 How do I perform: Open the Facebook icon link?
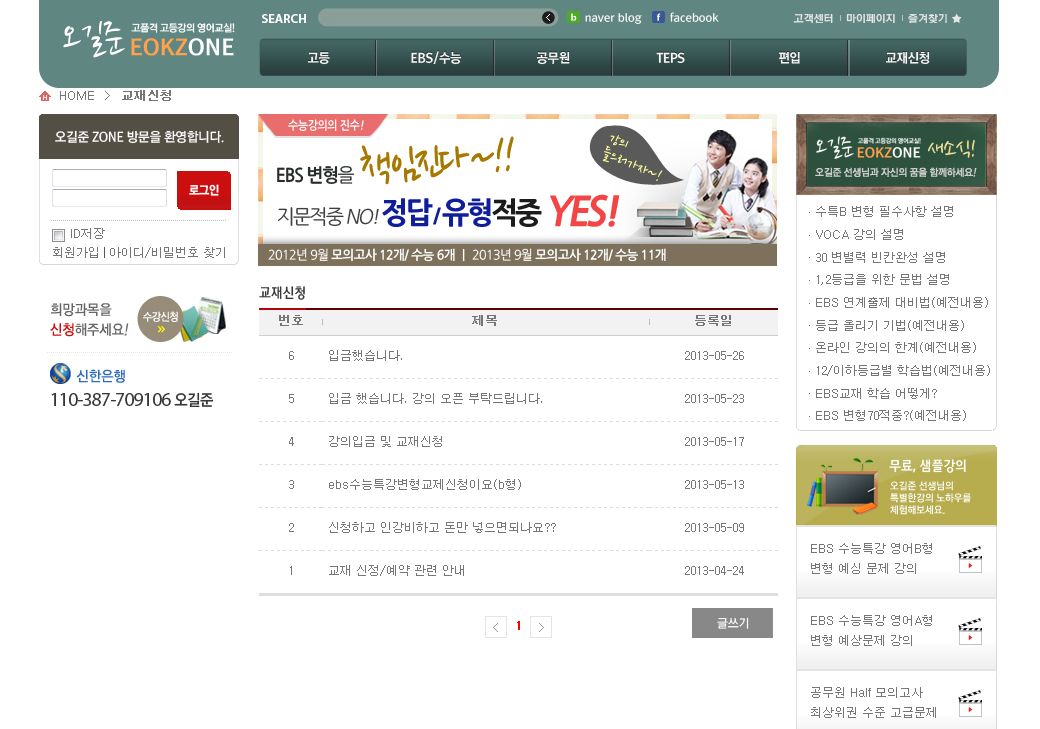click(658, 18)
